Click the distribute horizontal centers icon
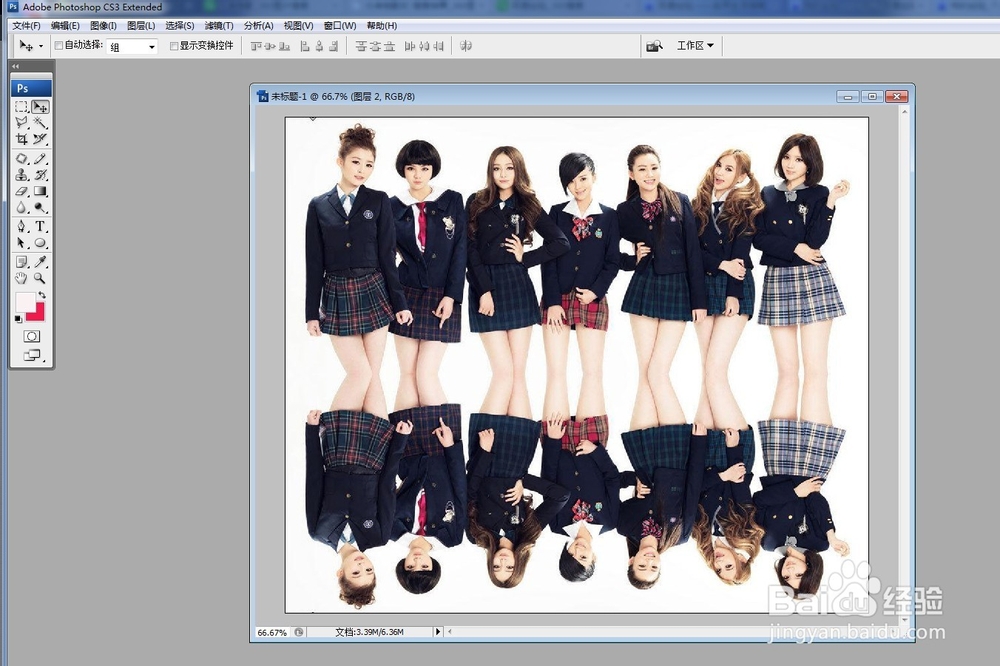Screen dimensions: 1000x666 click(423, 46)
